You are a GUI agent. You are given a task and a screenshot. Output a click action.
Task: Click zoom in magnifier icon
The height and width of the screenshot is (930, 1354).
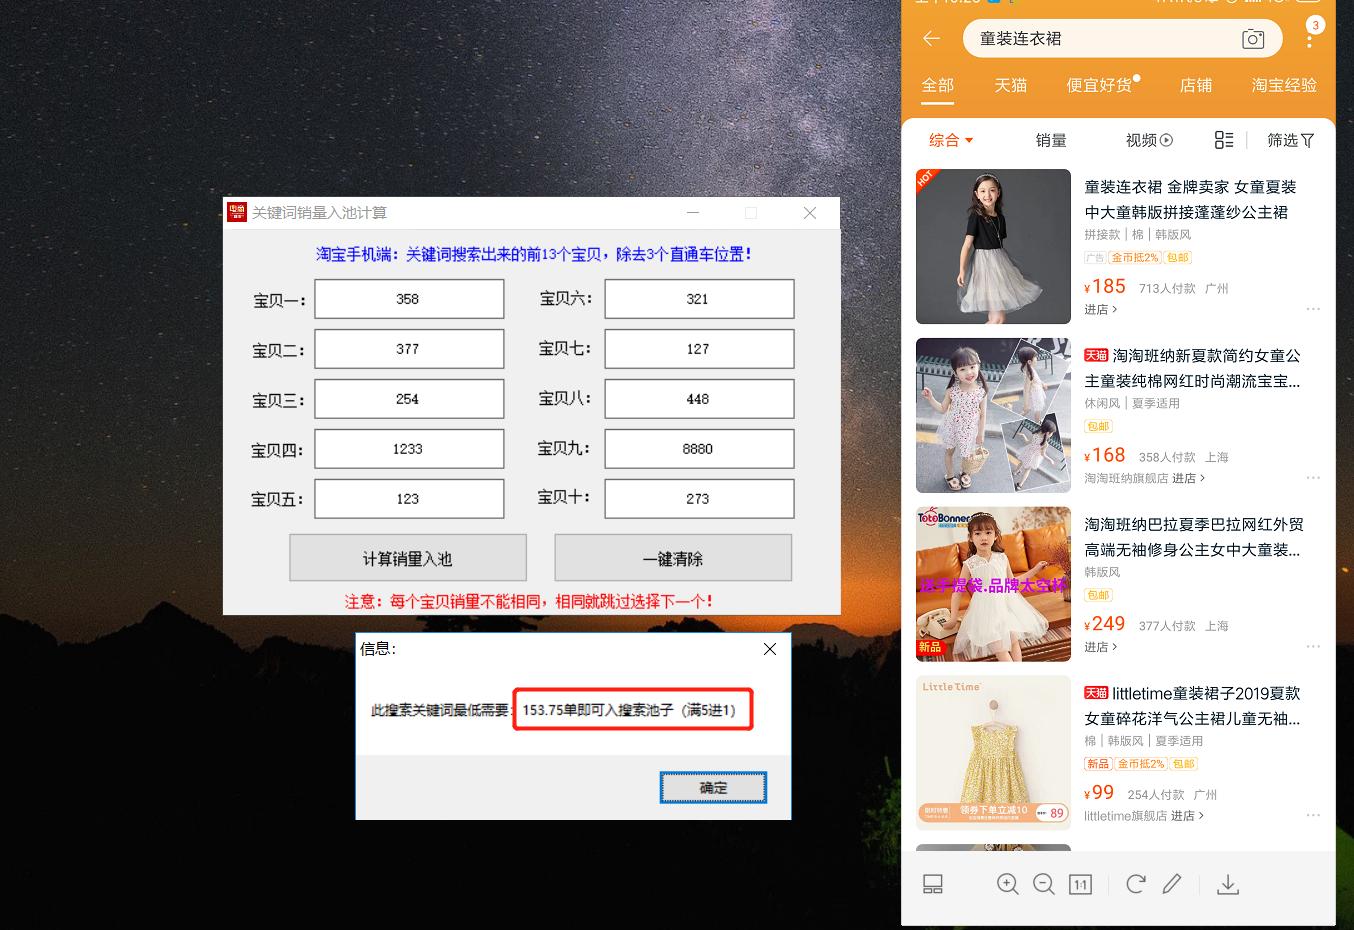[1008, 884]
